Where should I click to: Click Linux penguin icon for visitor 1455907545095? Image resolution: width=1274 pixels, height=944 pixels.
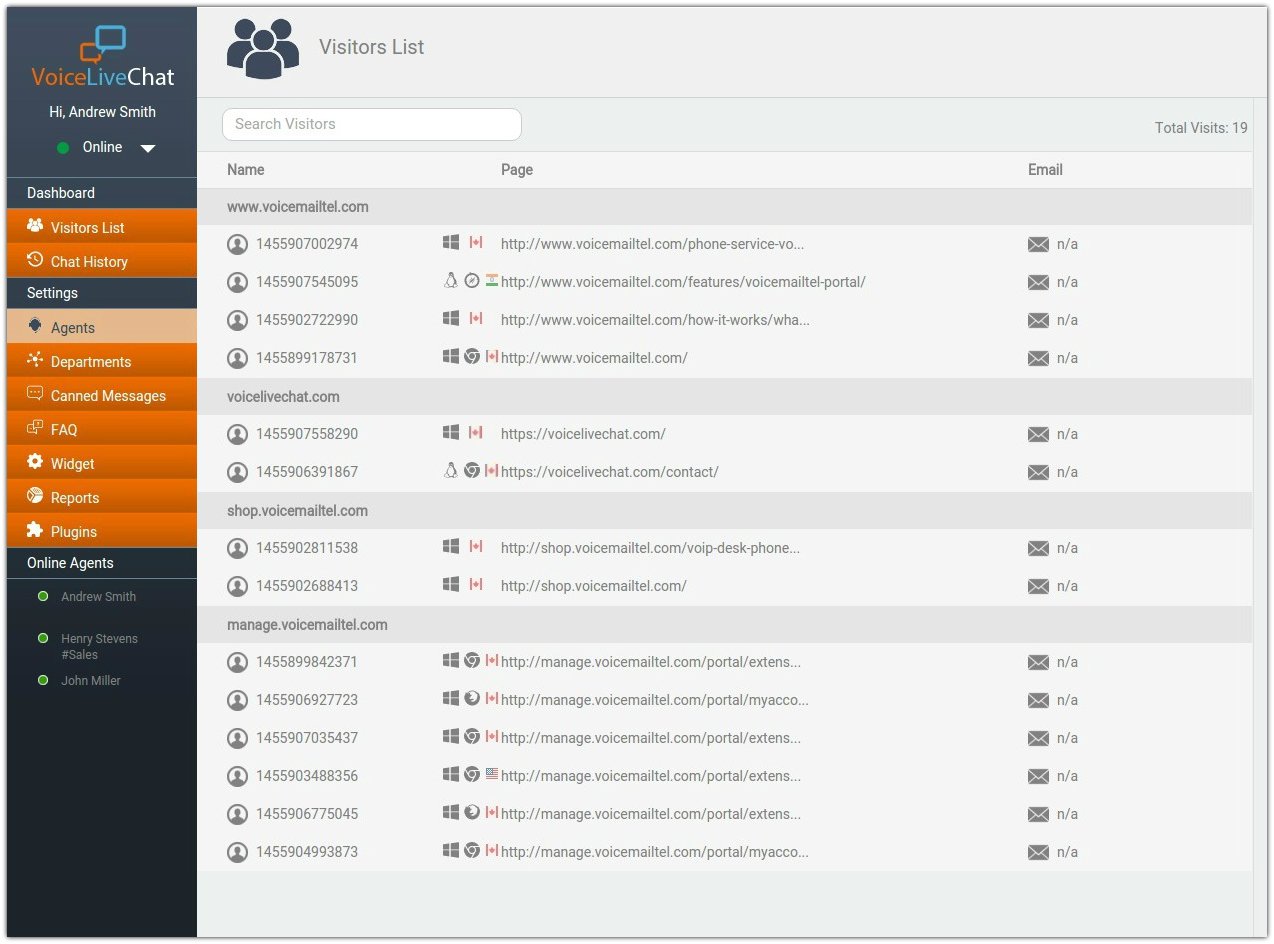pyautogui.click(x=451, y=281)
